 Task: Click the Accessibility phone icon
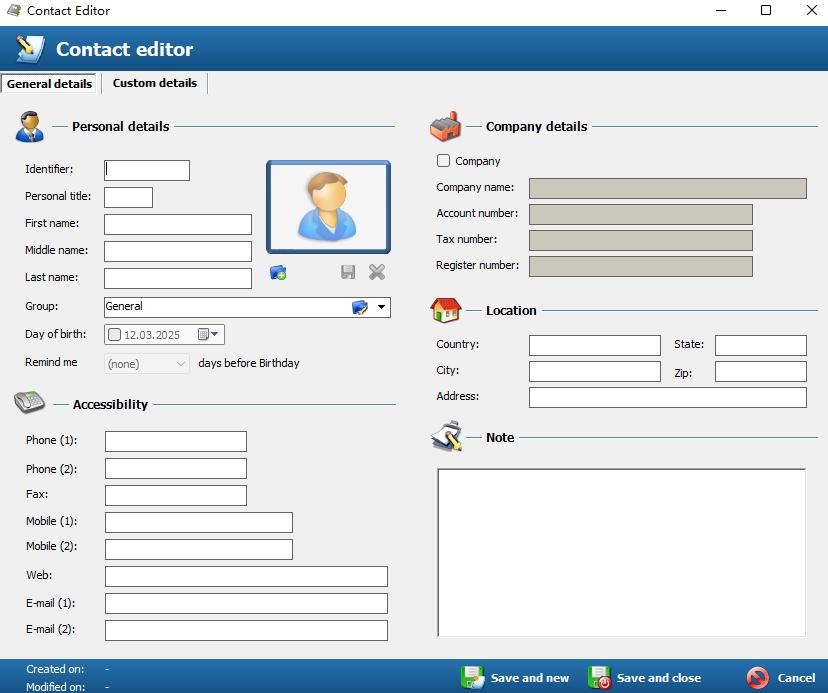[x=28, y=404]
